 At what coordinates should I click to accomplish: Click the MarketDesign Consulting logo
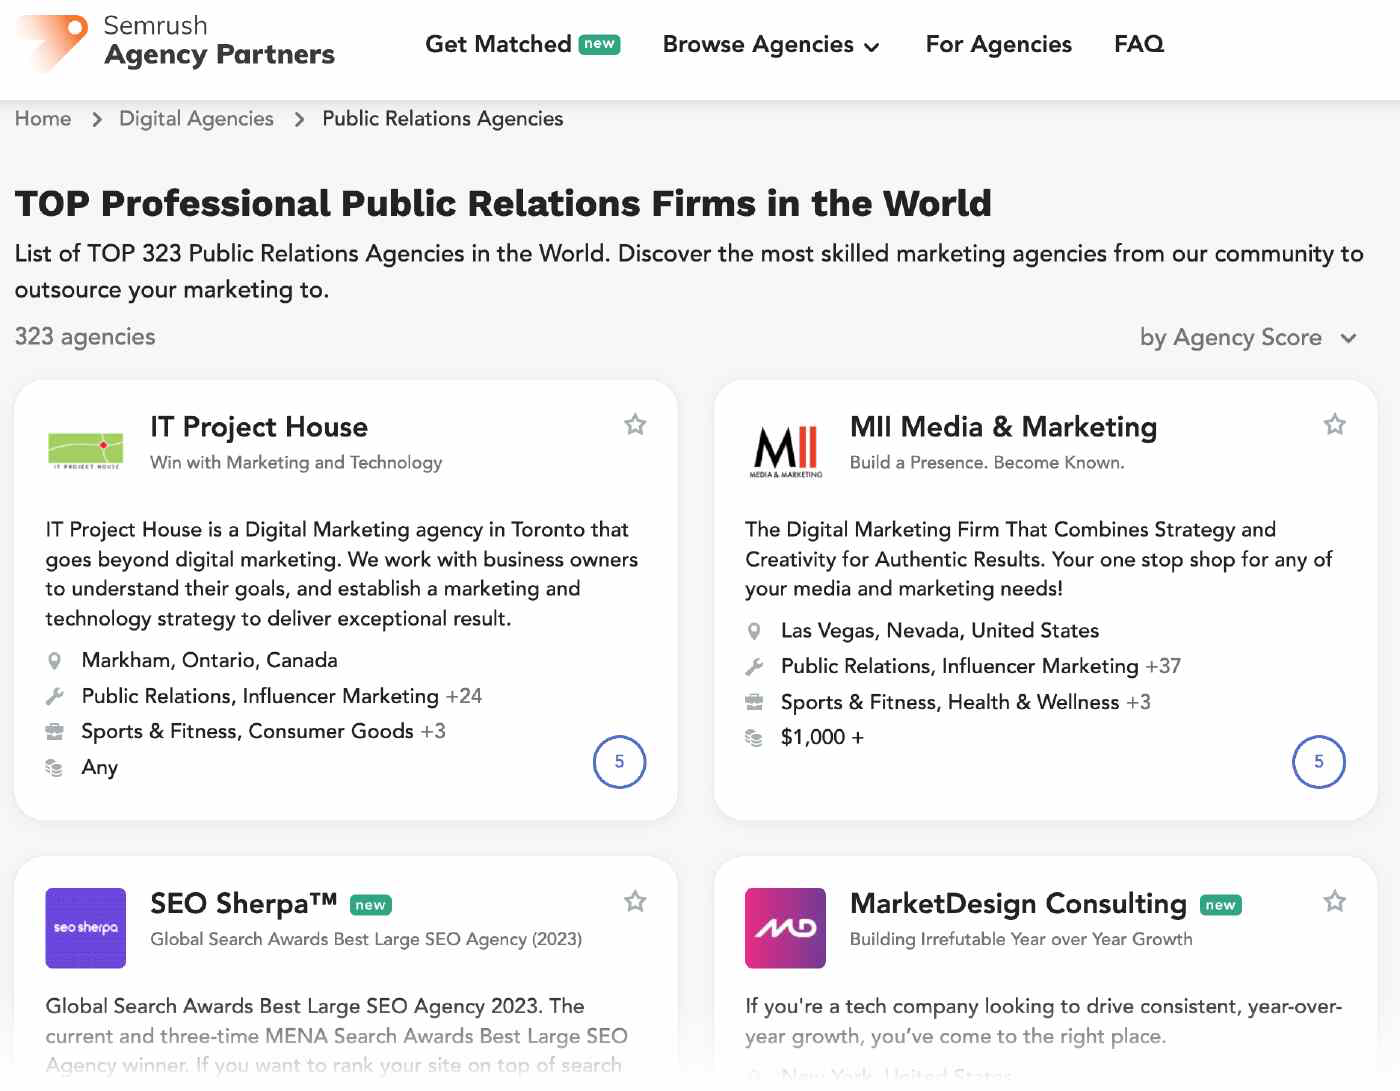click(x=785, y=928)
